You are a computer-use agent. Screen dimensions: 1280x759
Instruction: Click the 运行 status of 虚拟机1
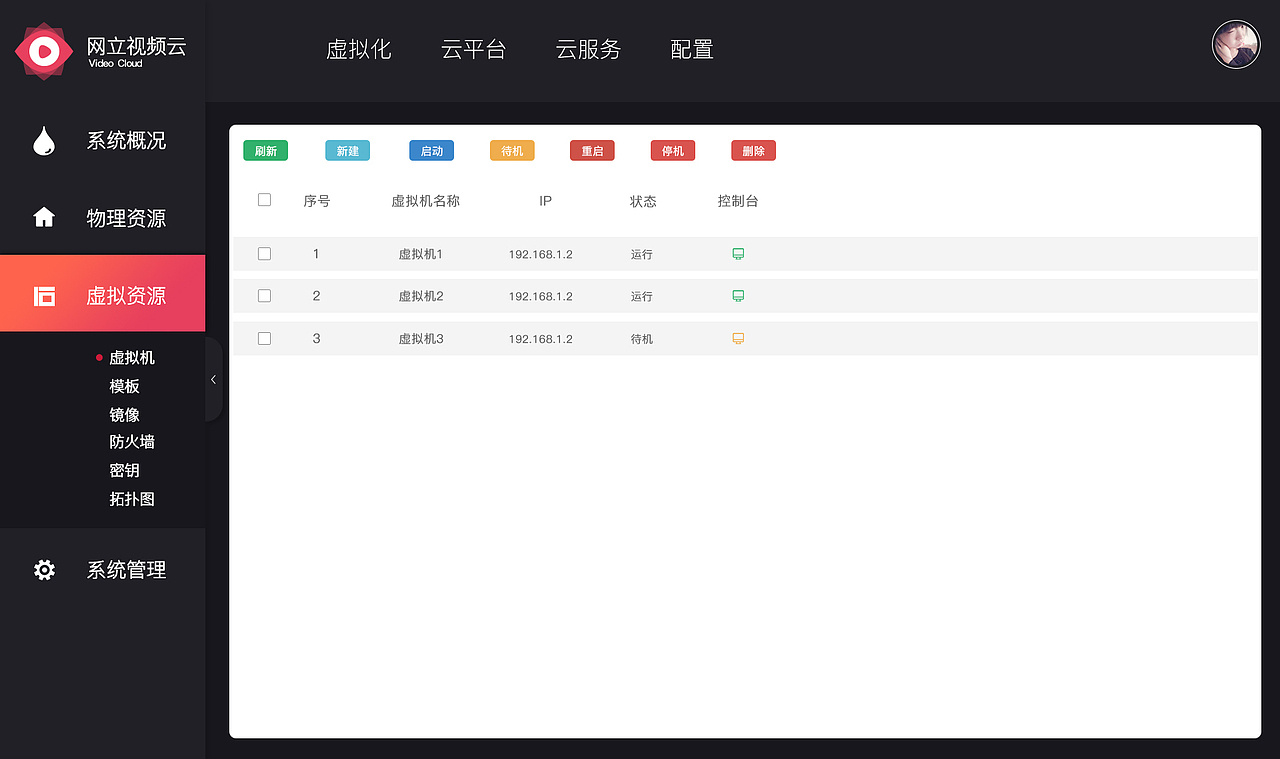642,254
